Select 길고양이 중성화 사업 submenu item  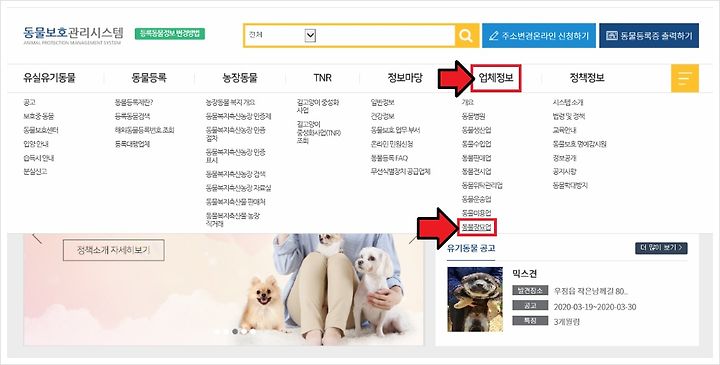click(318, 107)
